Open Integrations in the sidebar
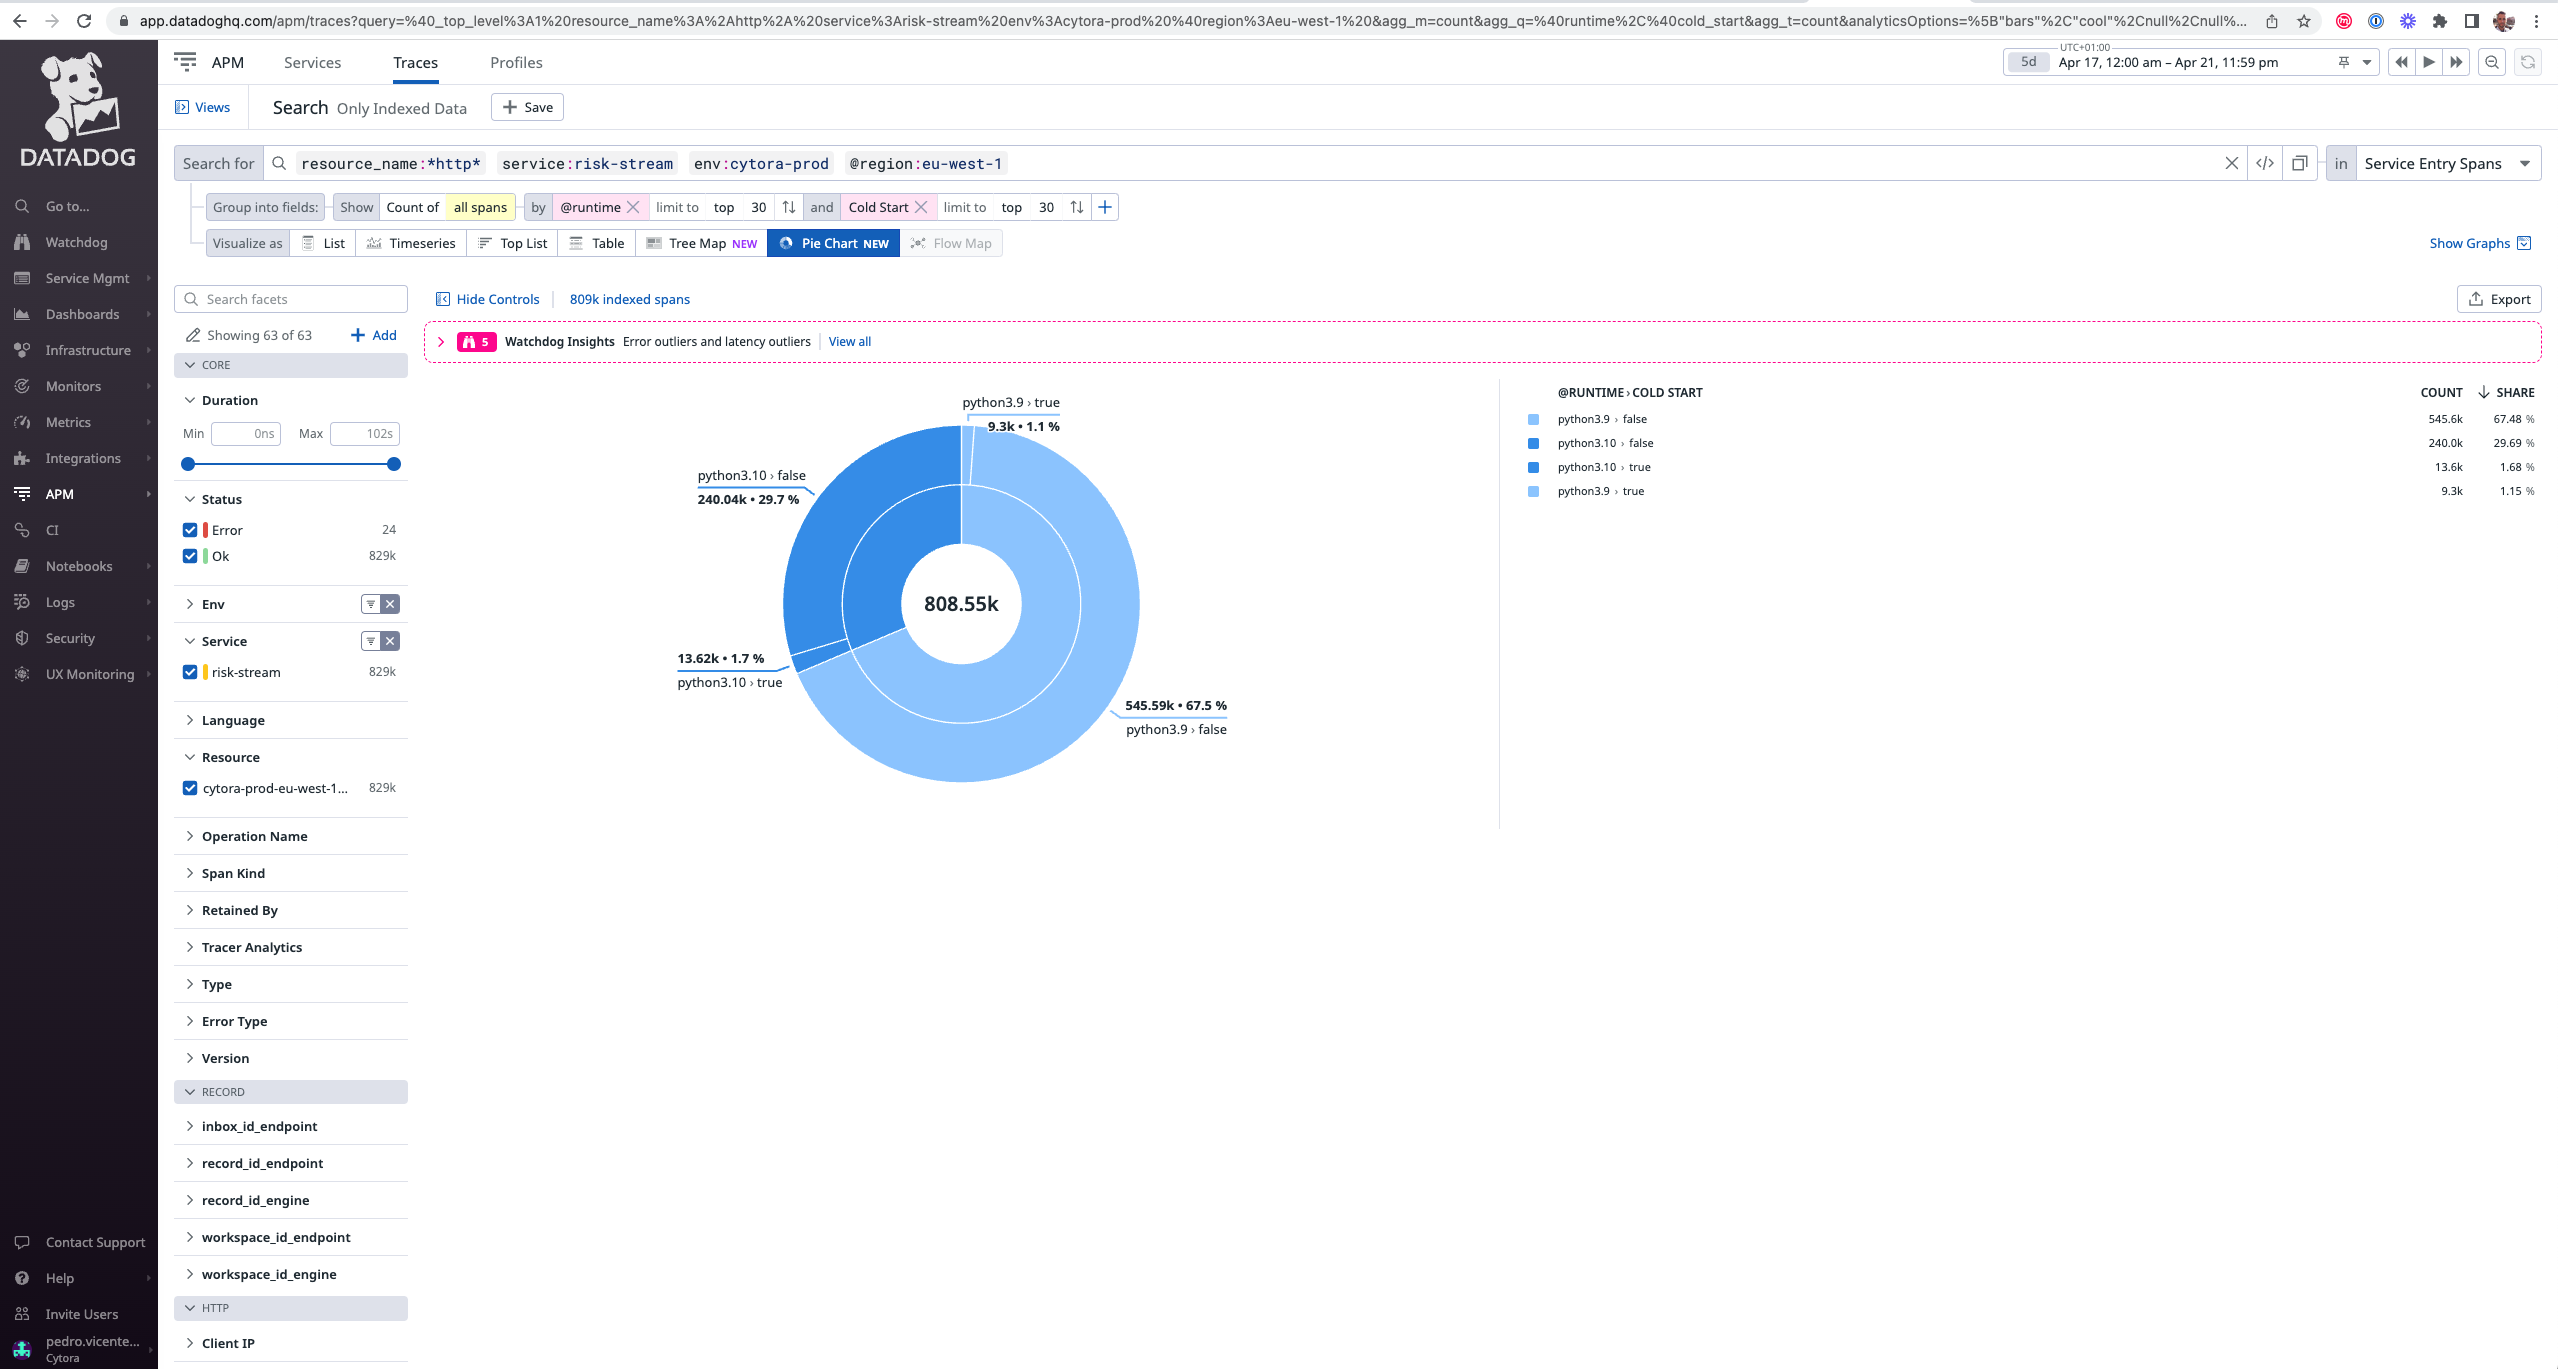 [x=82, y=458]
